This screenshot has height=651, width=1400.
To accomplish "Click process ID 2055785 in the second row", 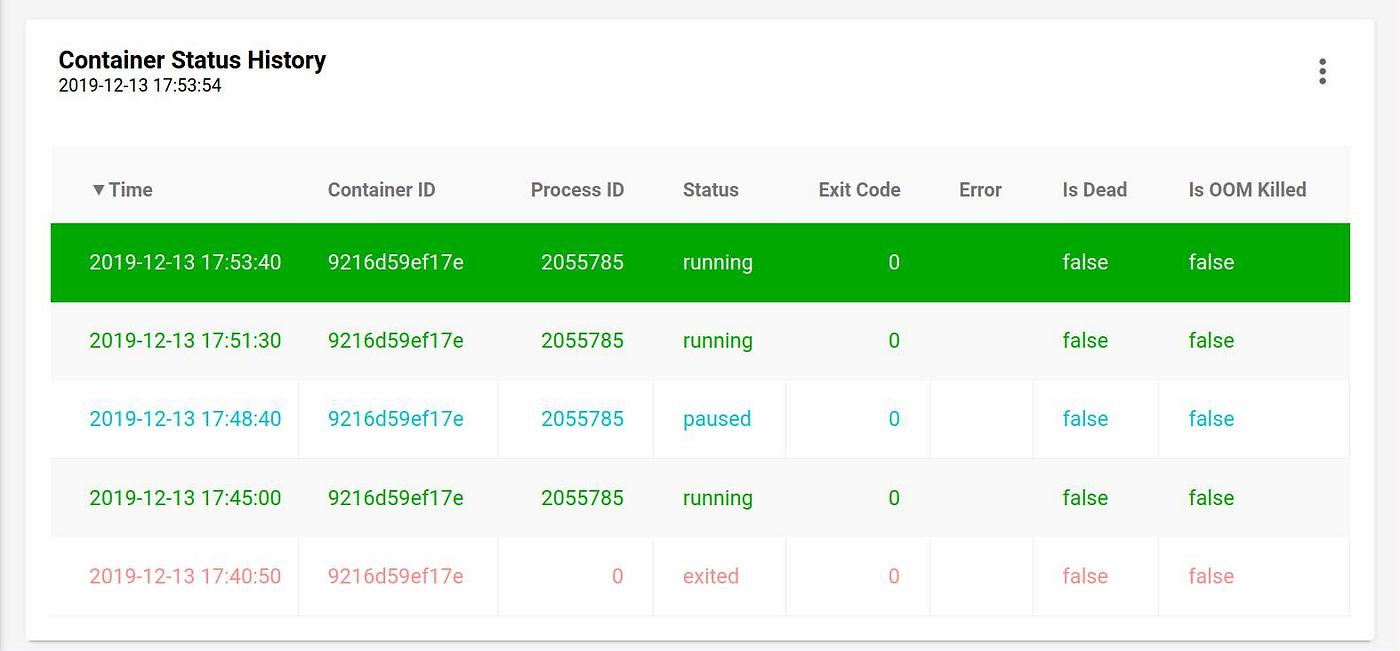I will click(x=583, y=340).
